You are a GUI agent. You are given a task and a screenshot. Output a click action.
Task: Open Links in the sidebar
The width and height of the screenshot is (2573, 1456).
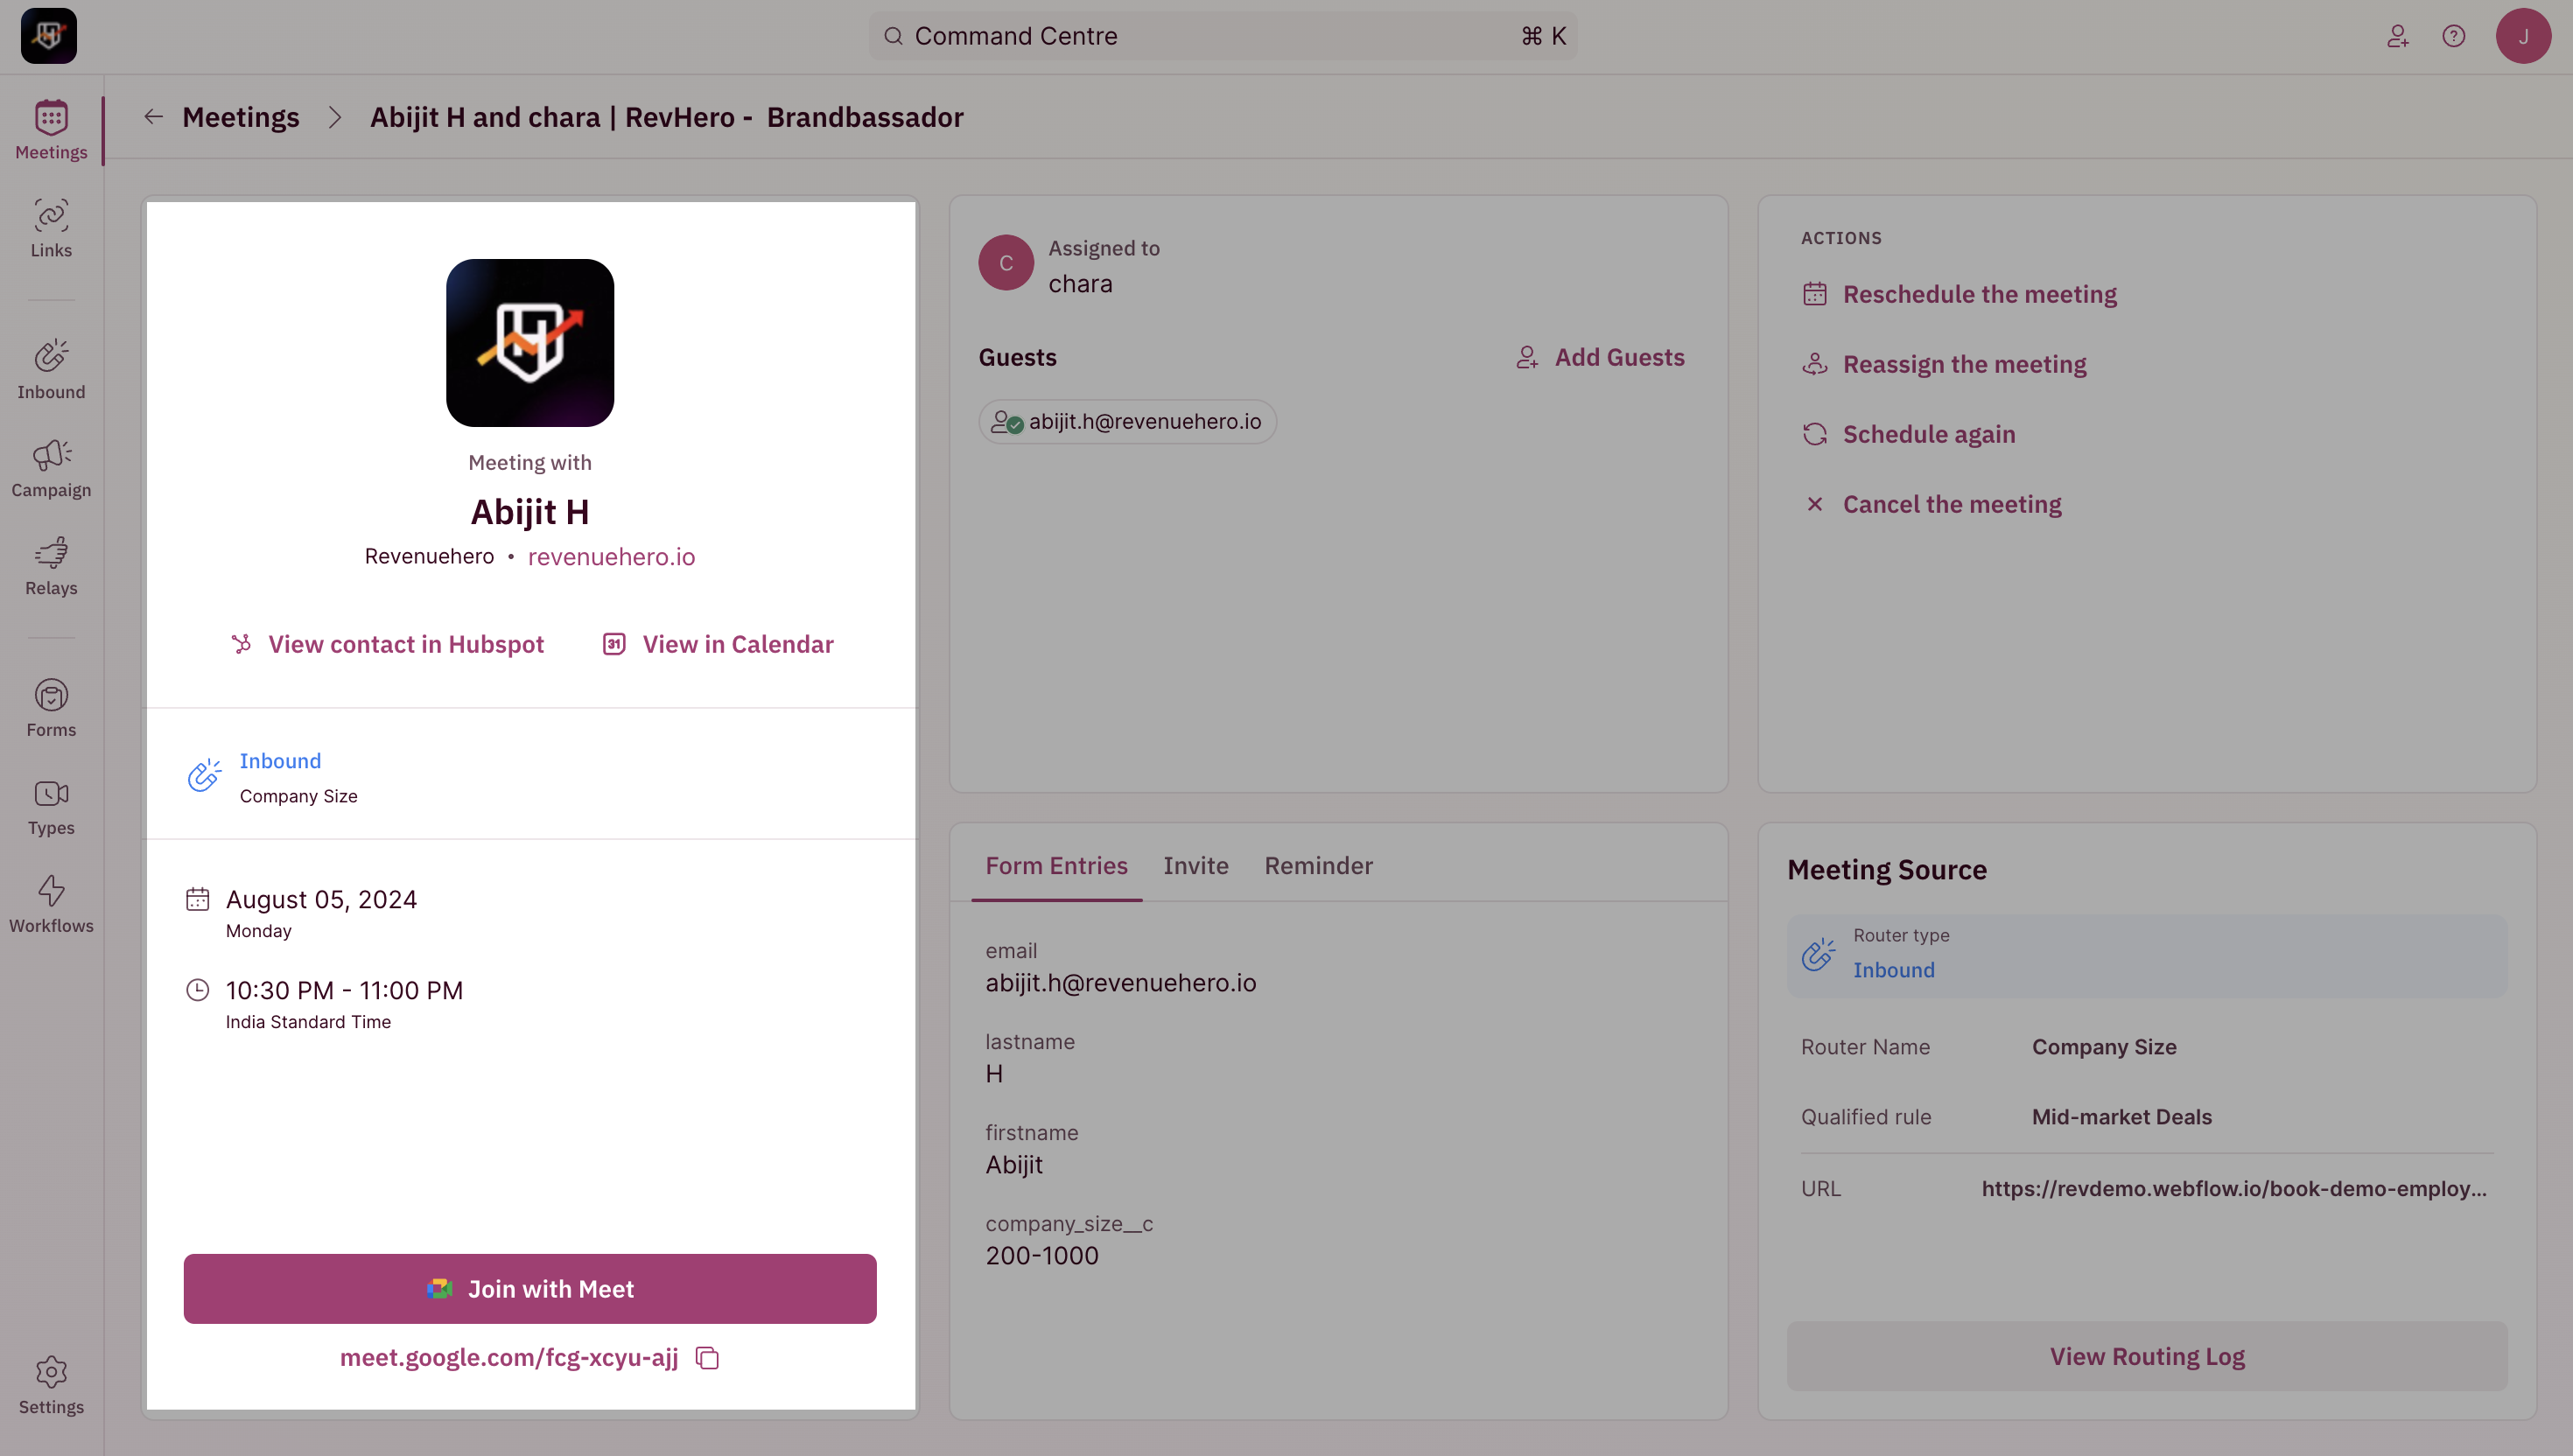tap(51, 229)
